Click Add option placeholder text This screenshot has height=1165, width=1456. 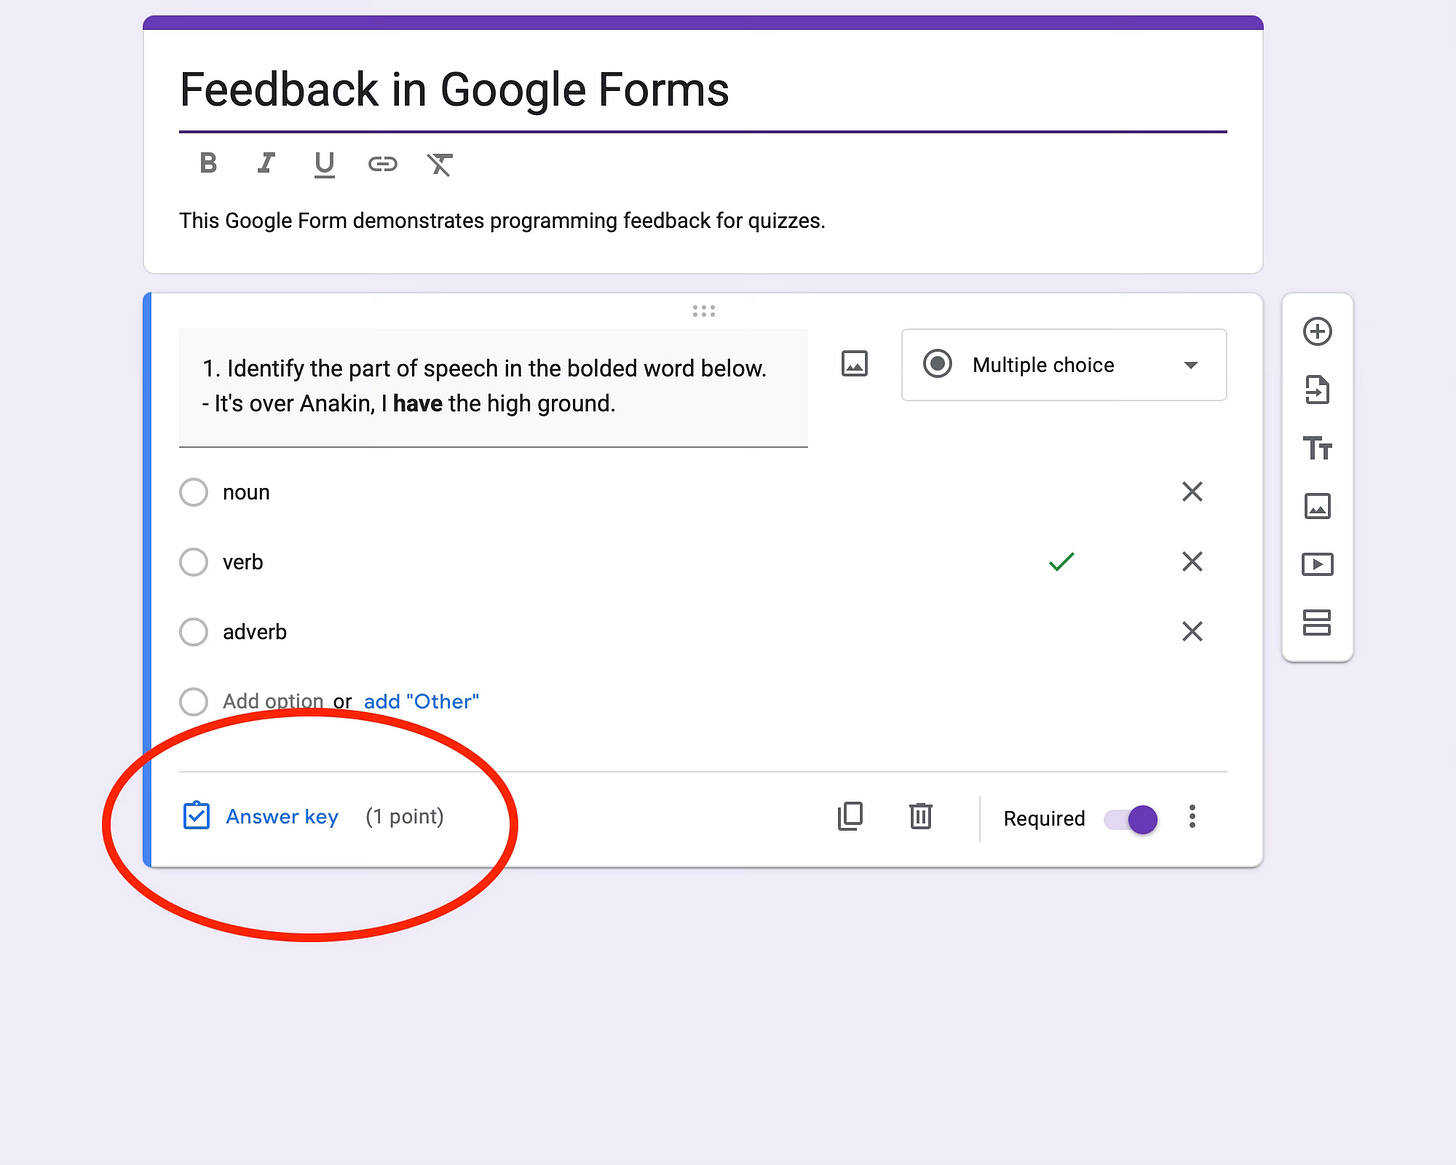tap(273, 702)
